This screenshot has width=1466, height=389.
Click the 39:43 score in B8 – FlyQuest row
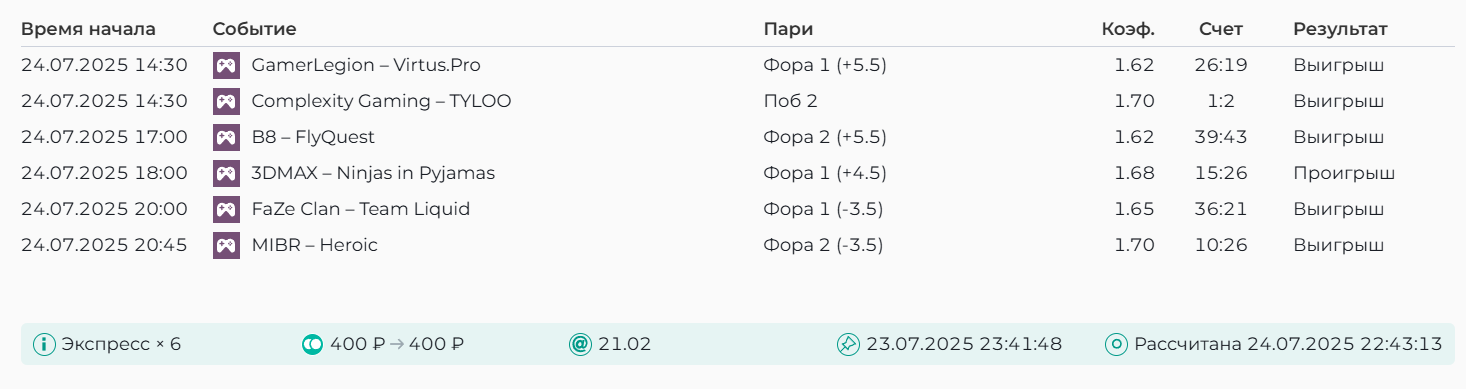point(1221,138)
